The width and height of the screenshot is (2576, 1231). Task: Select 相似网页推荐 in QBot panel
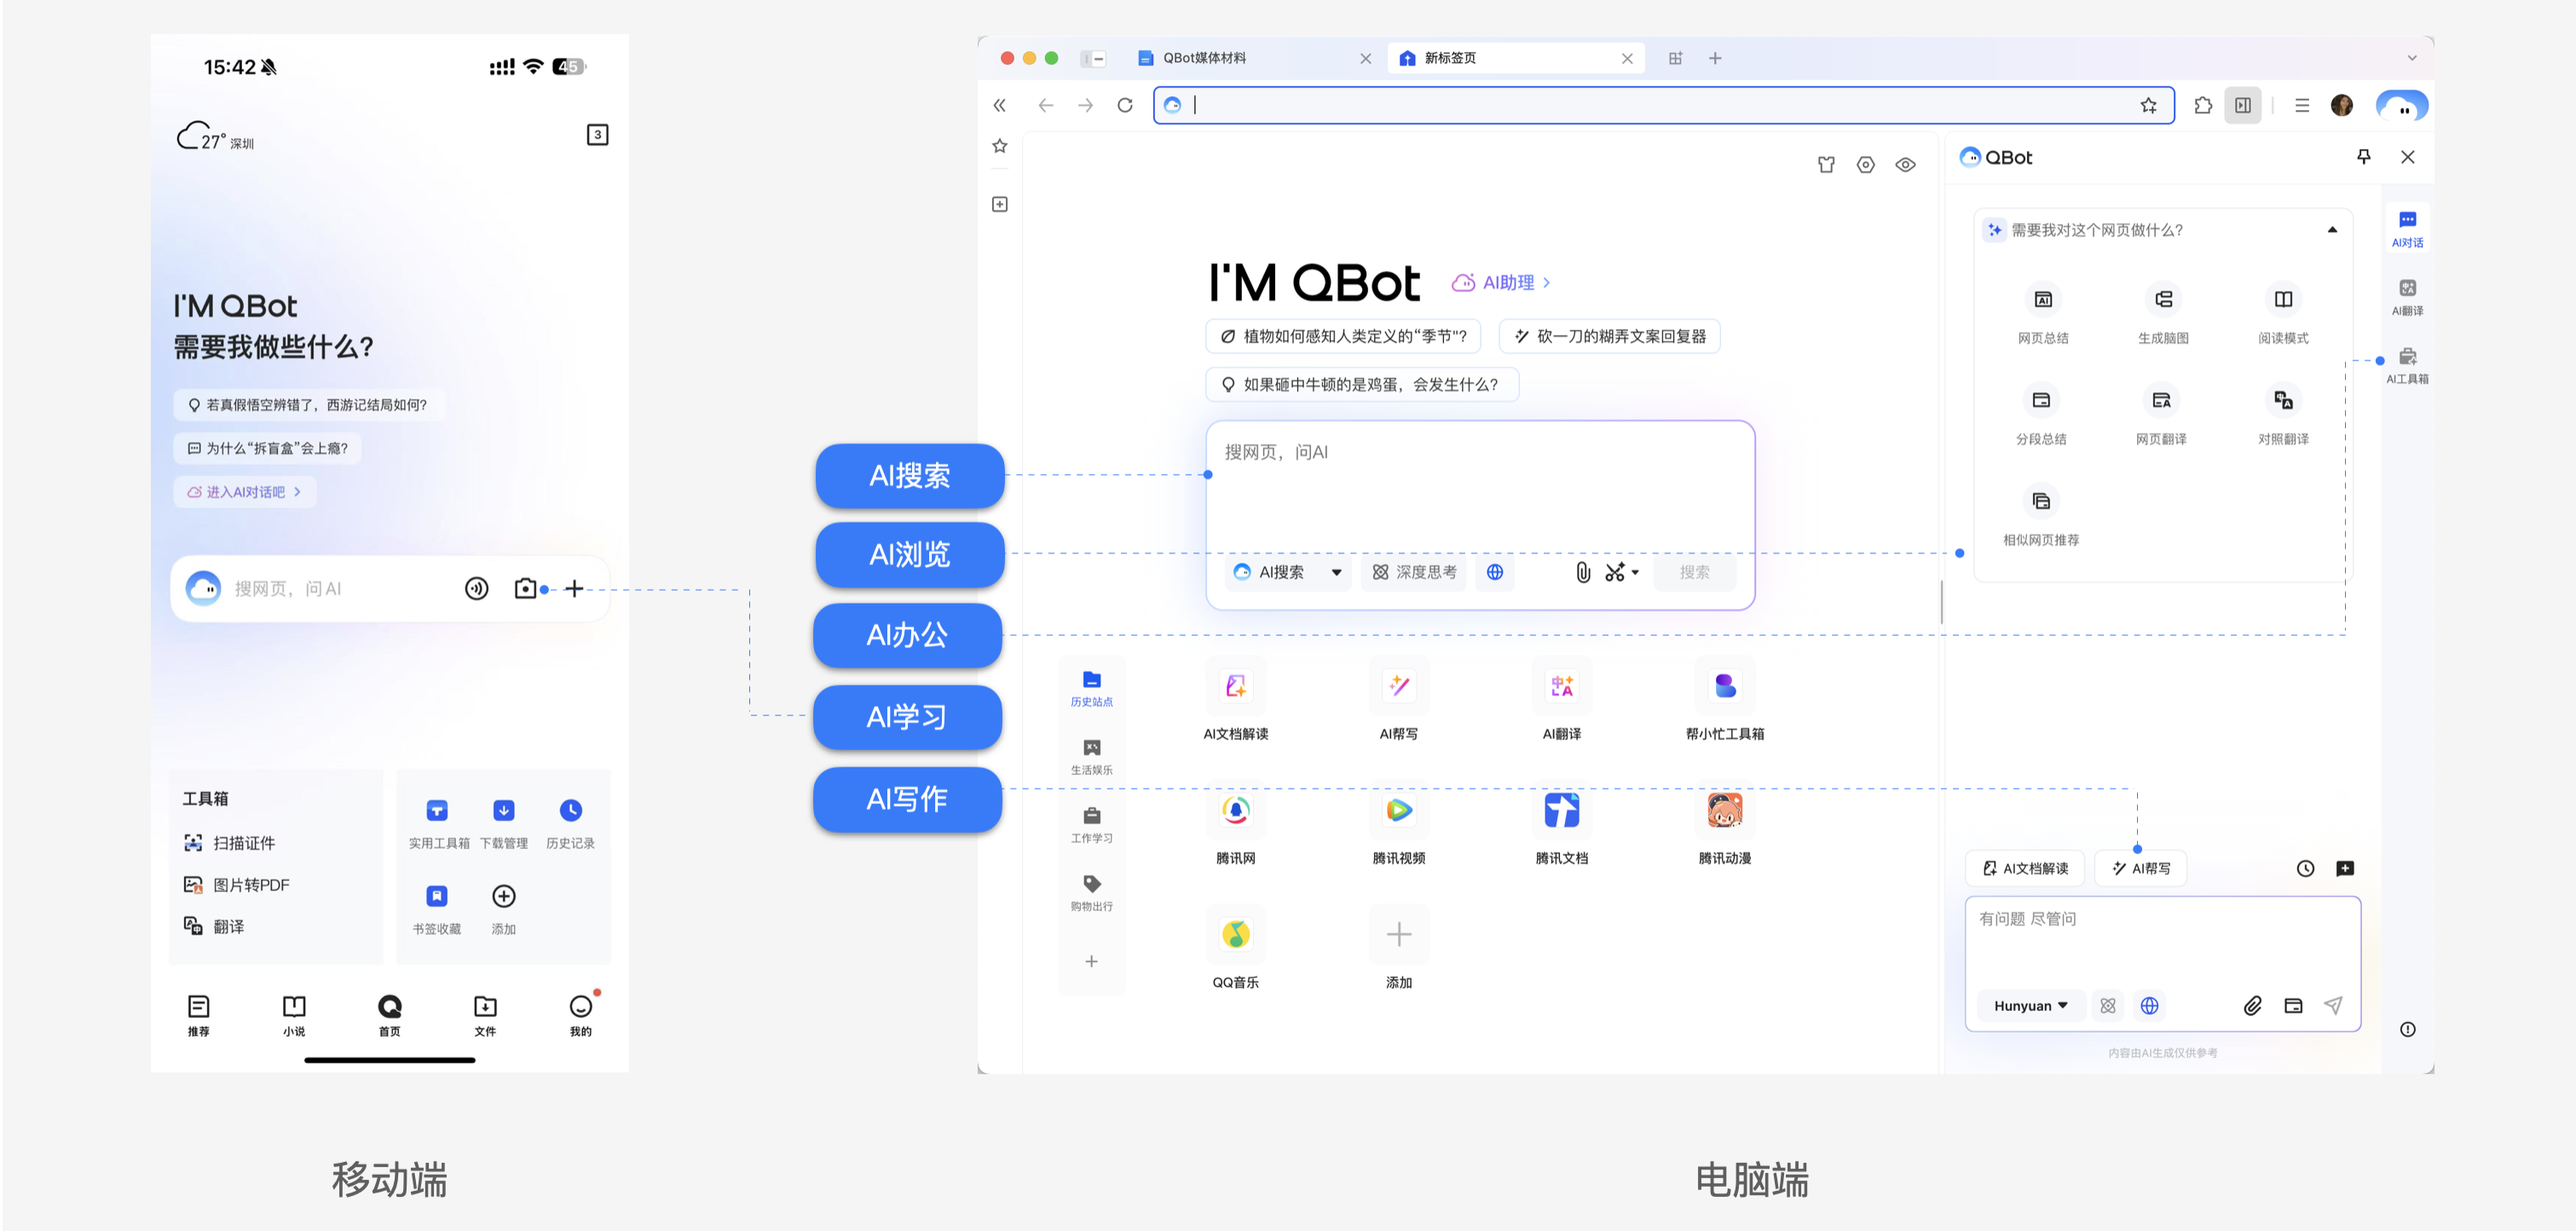[2040, 516]
